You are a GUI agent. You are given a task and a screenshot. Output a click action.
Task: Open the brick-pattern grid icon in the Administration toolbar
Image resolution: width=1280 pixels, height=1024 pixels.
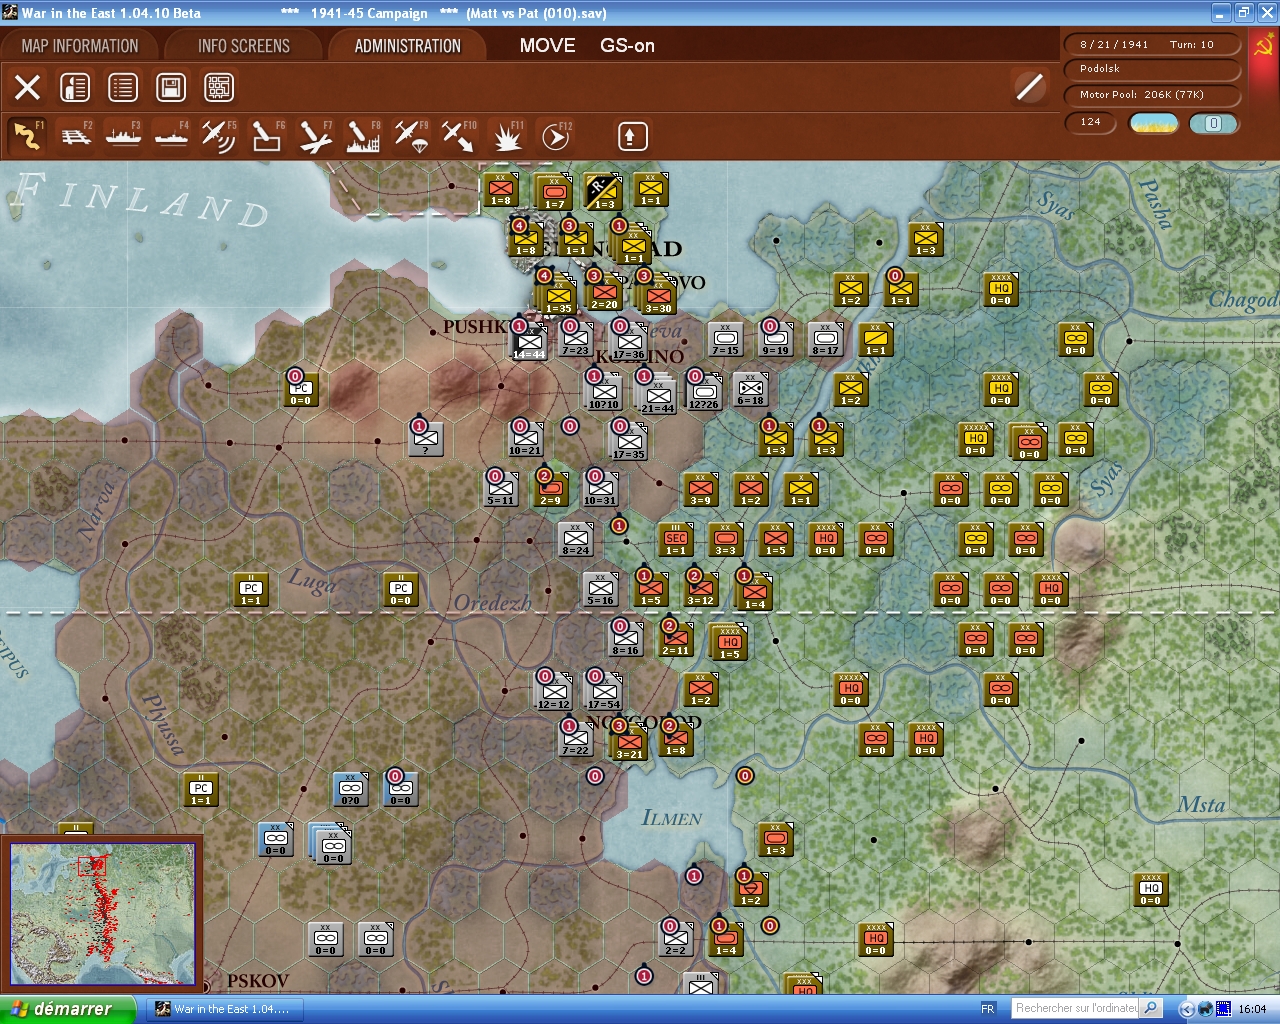219,87
